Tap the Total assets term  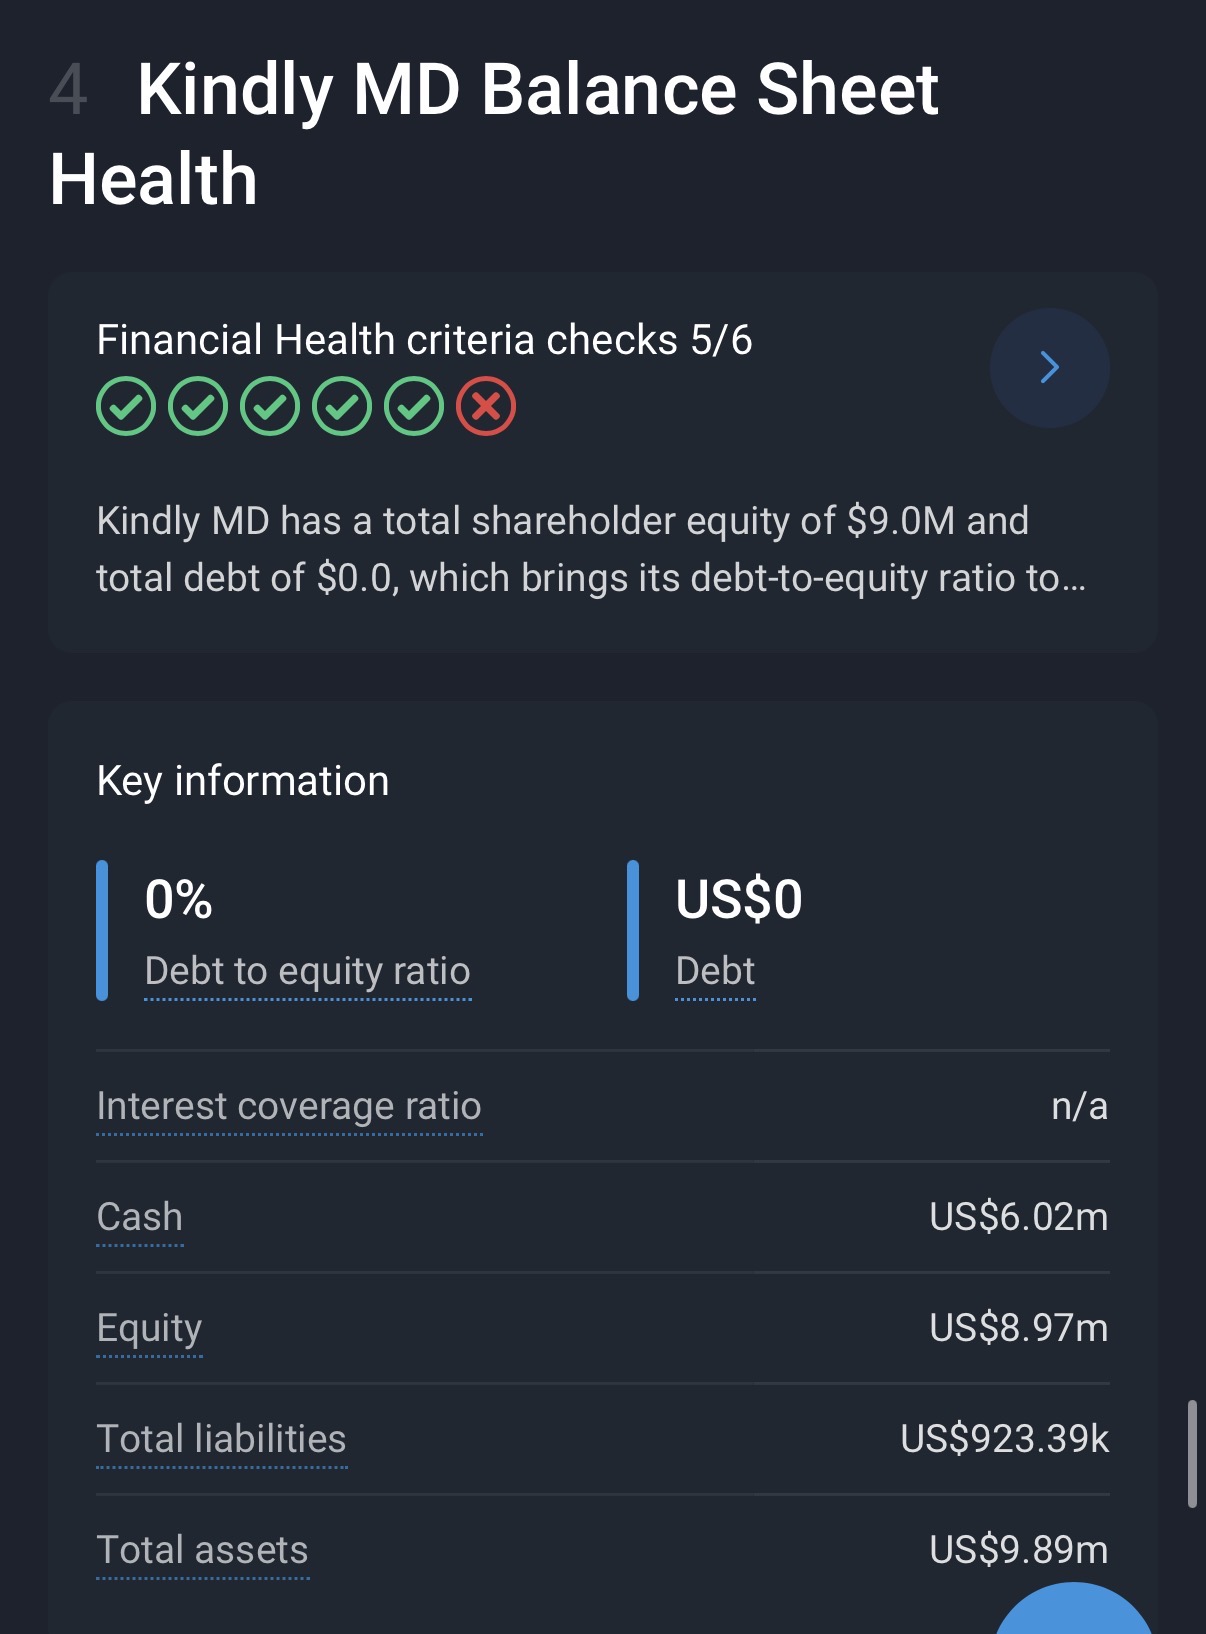click(202, 1550)
